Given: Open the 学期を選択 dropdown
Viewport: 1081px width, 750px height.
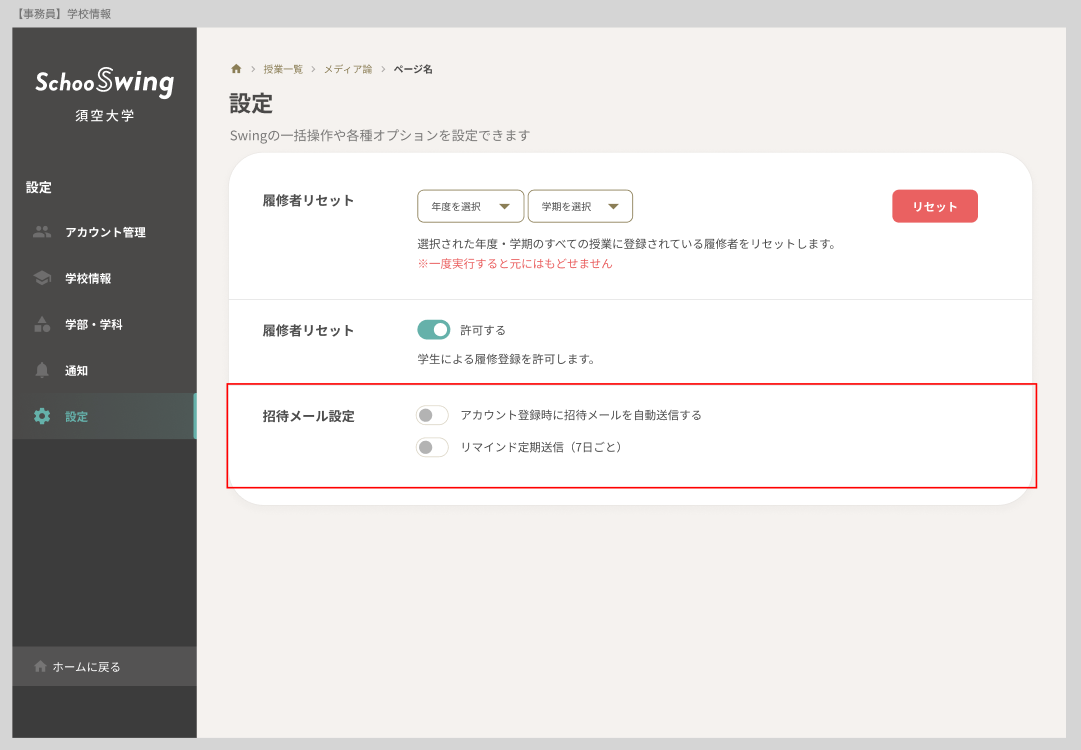Looking at the screenshot, I should [x=580, y=206].
